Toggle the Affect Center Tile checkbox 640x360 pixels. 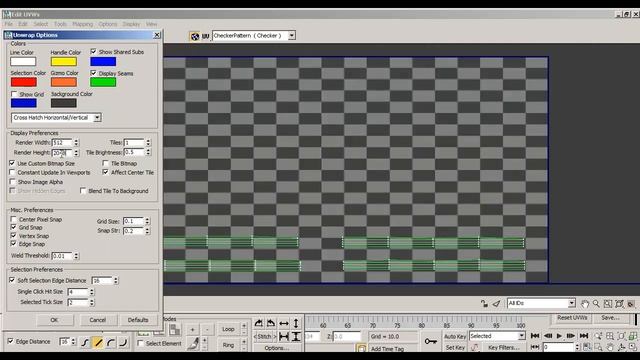(x=106, y=172)
